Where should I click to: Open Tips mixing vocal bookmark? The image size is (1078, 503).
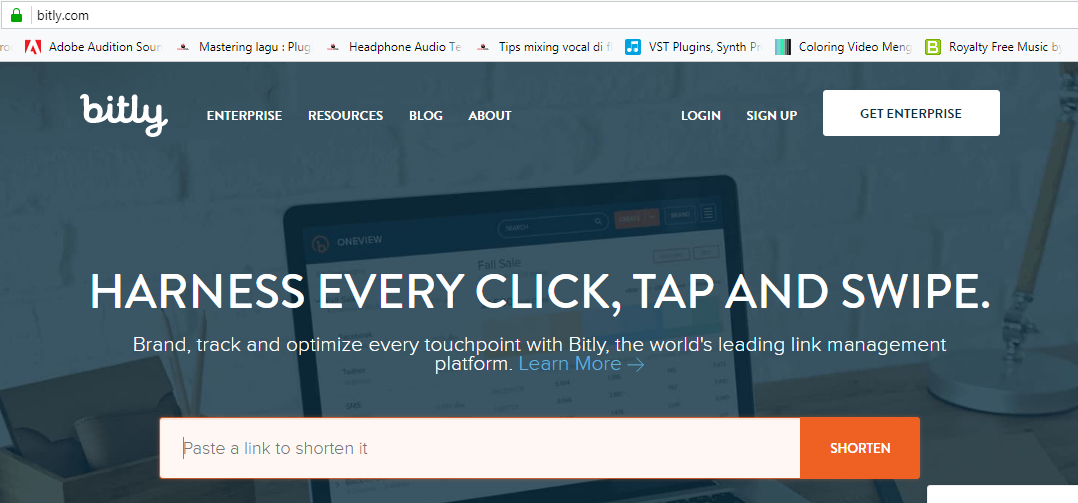click(x=544, y=47)
